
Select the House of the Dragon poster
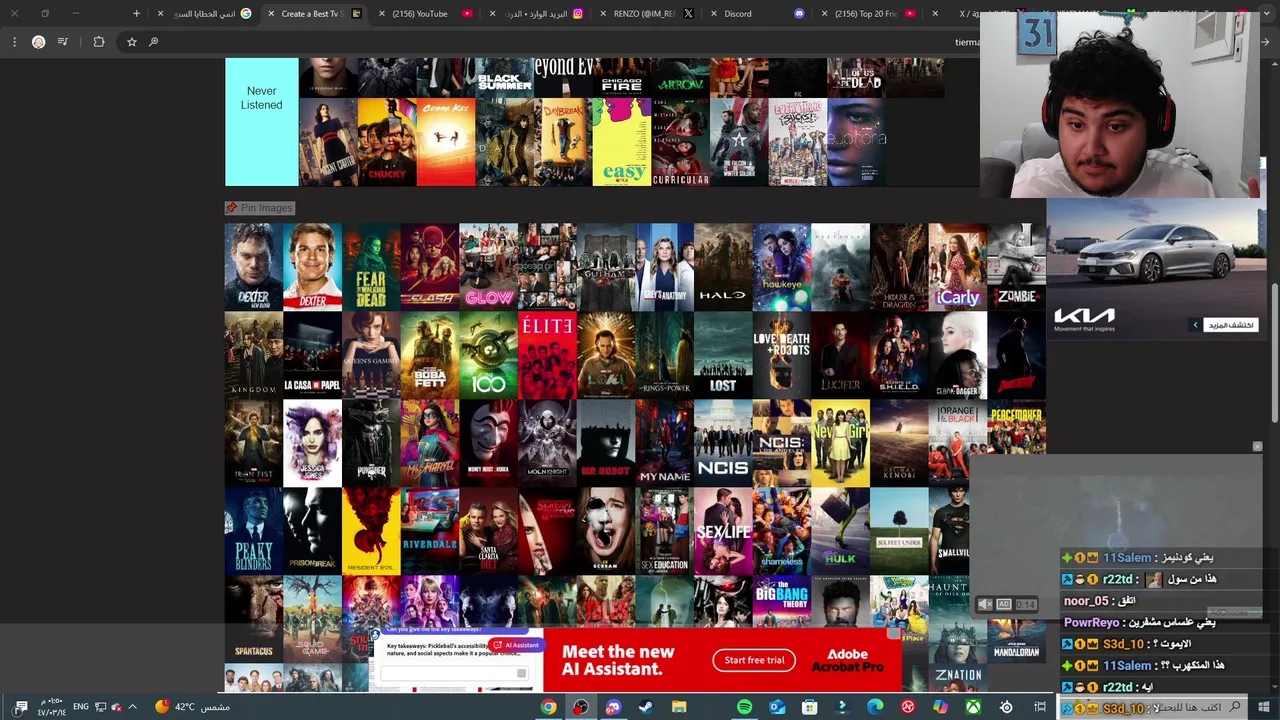(899, 267)
